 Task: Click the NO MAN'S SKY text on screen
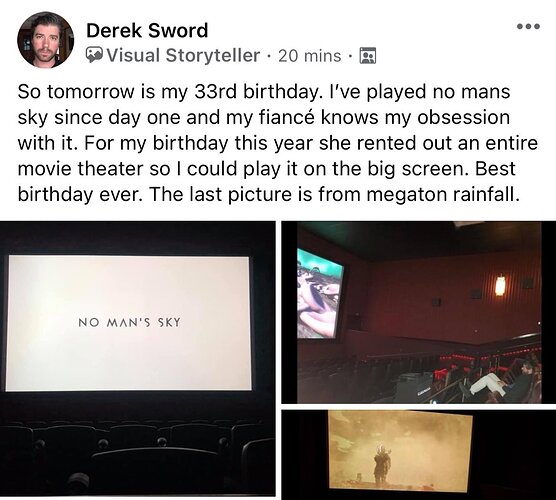[x=129, y=323]
